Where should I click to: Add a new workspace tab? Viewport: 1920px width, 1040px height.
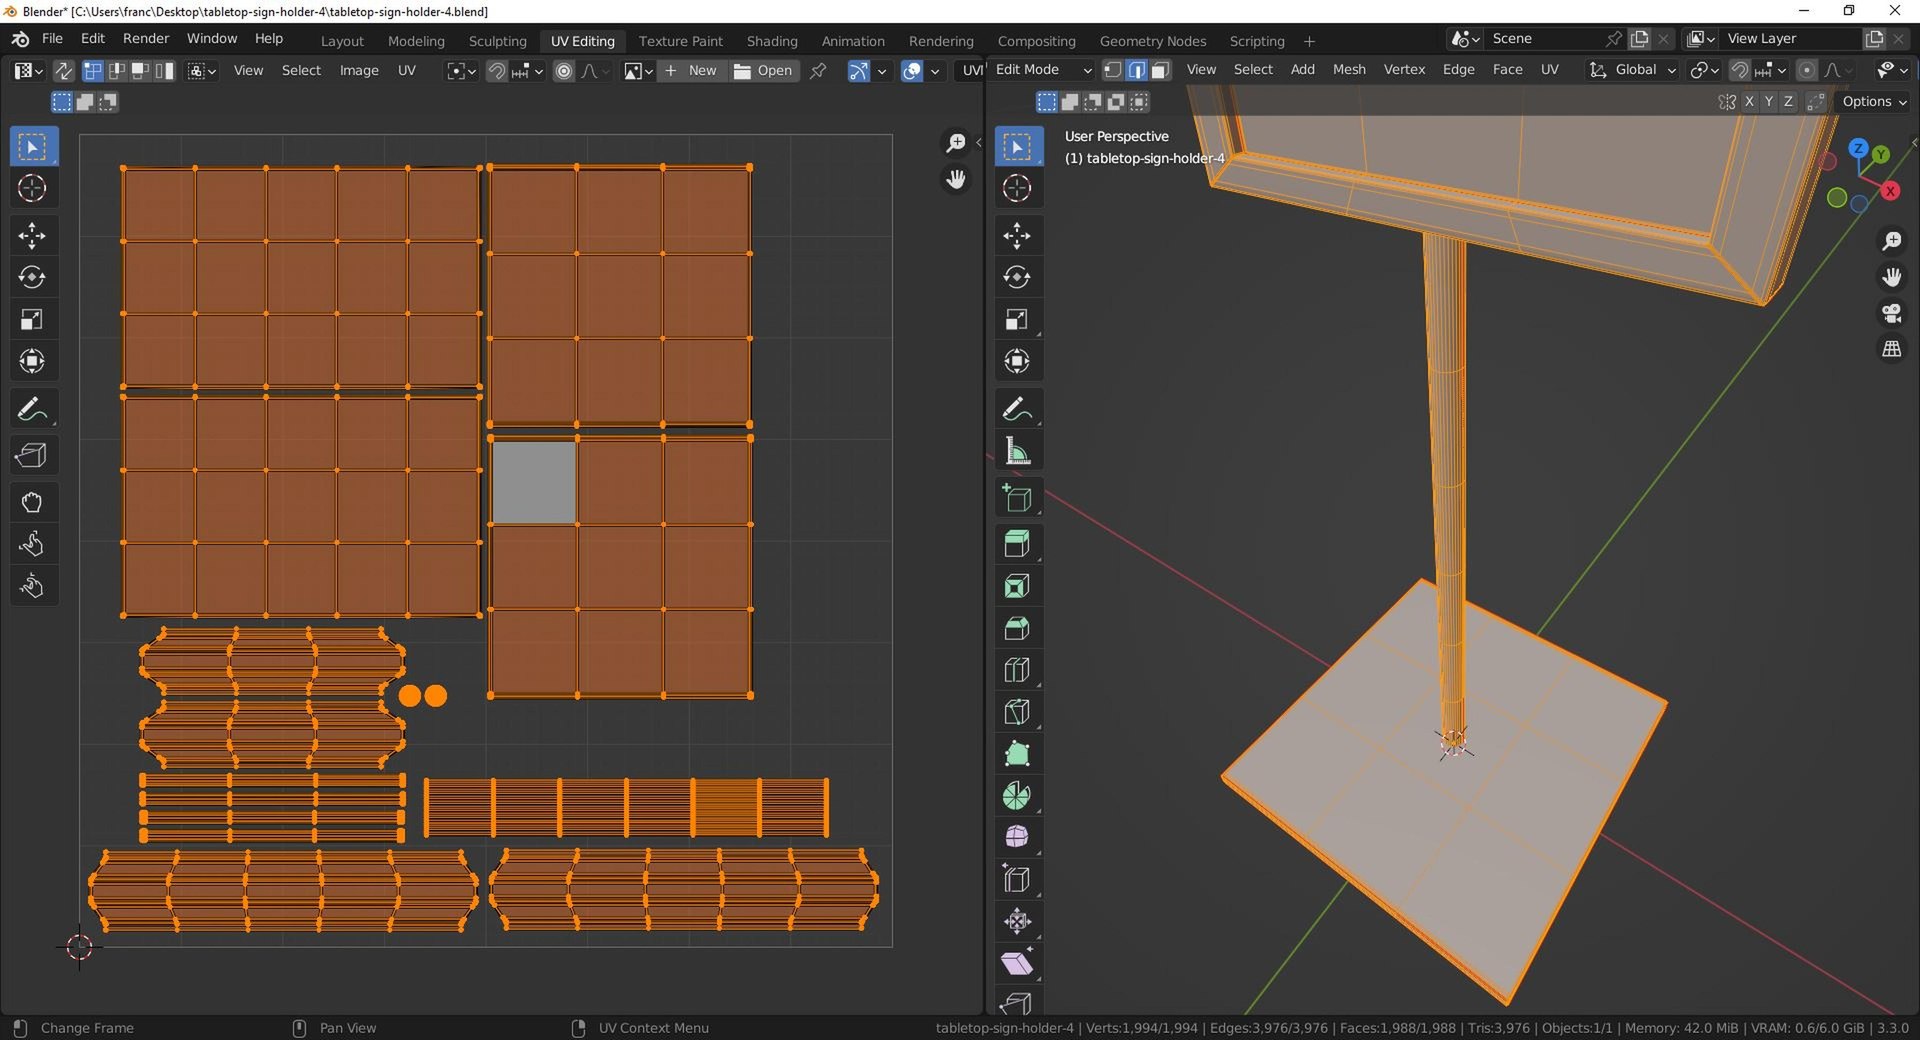tap(1309, 41)
